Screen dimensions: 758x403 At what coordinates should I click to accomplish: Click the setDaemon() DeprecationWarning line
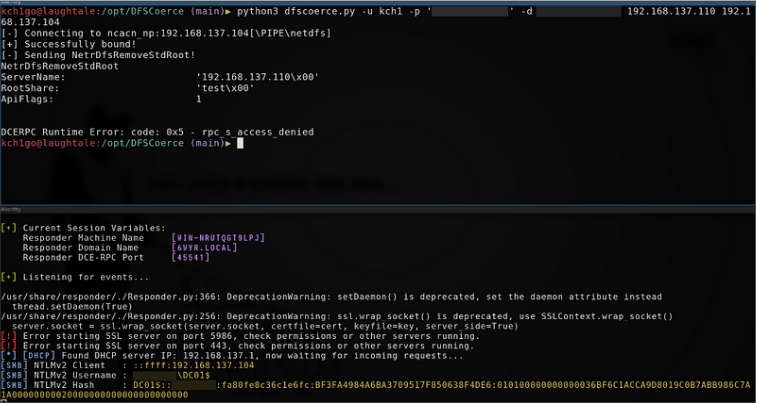point(331,297)
